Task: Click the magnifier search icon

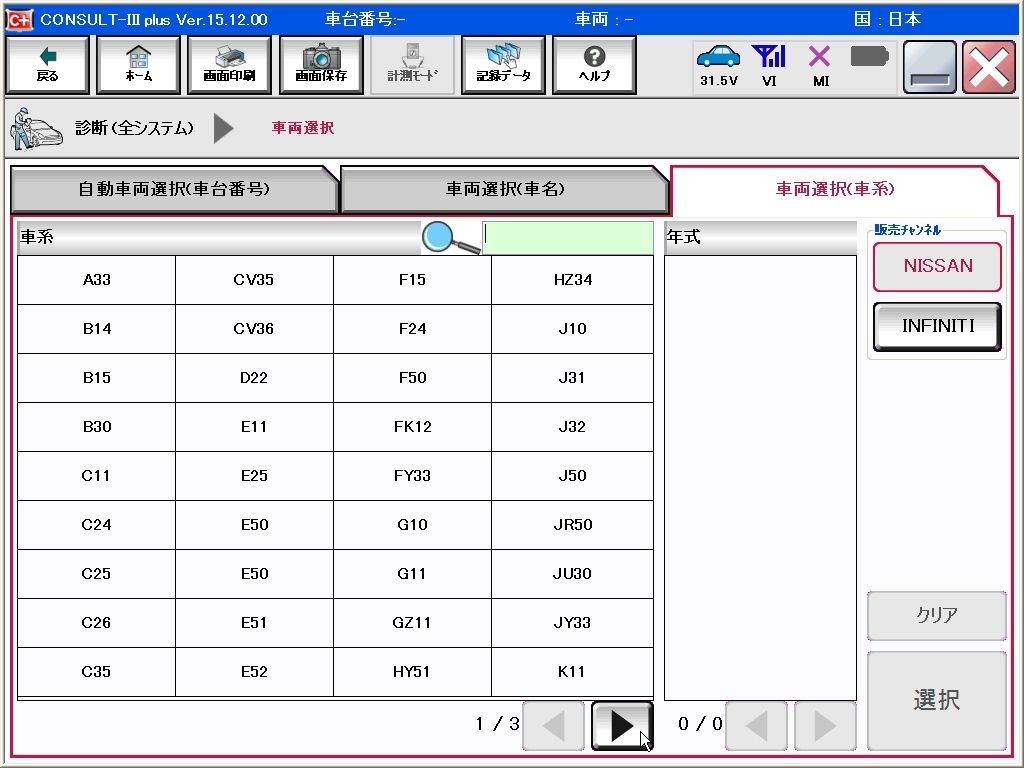Action: click(438, 236)
